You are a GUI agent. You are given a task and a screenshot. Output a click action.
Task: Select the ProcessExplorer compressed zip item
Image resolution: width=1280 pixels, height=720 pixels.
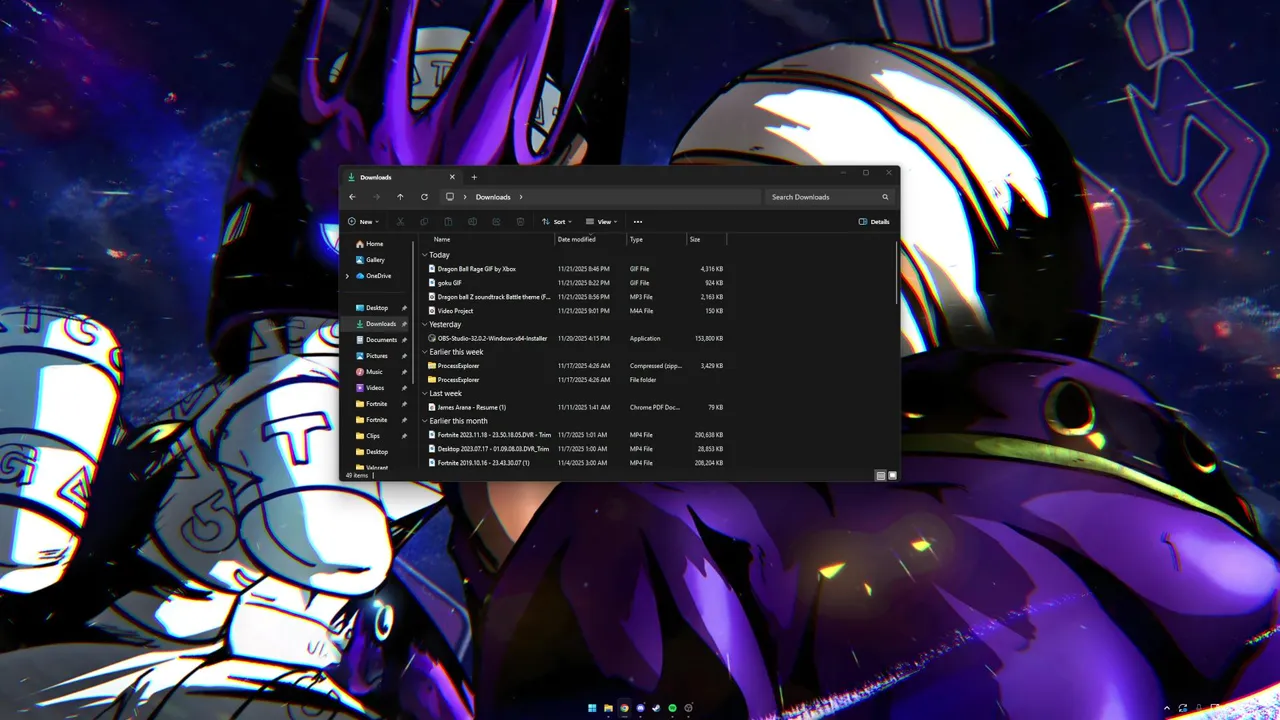pyautogui.click(x=575, y=366)
